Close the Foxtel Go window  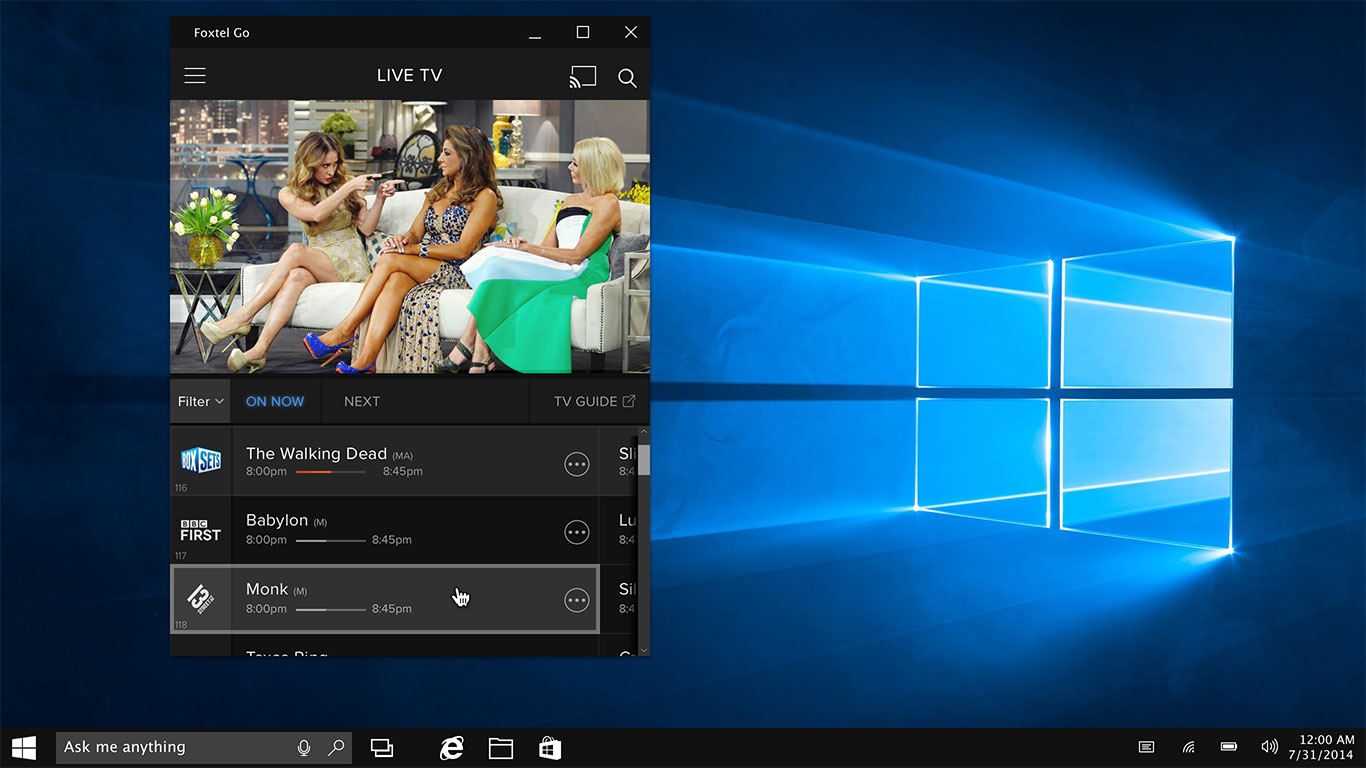630,32
